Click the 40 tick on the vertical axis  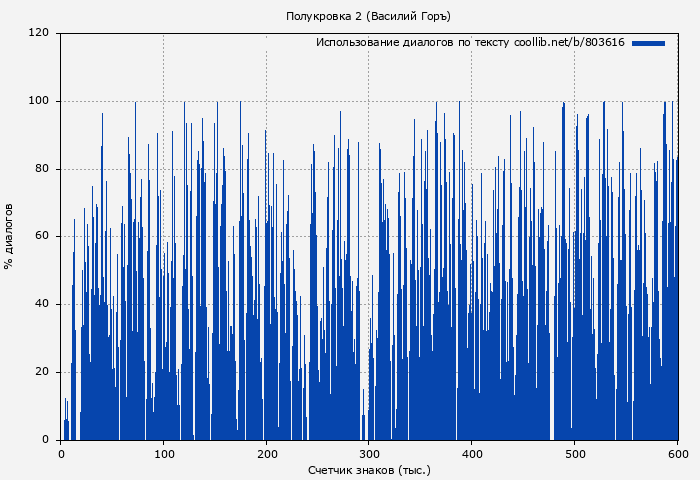point(42,304)
